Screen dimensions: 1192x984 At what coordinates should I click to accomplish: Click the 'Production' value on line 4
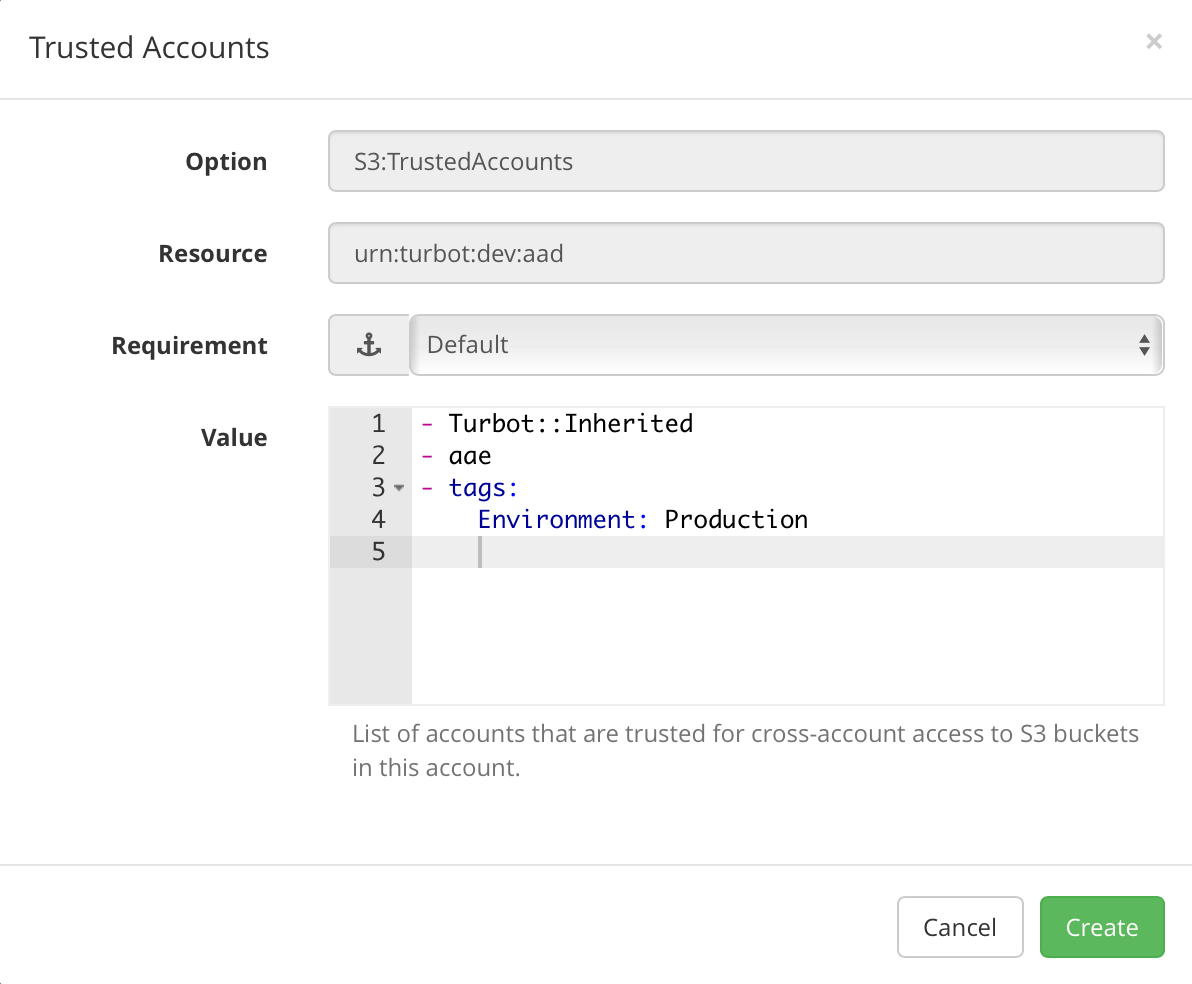(736, 520)
